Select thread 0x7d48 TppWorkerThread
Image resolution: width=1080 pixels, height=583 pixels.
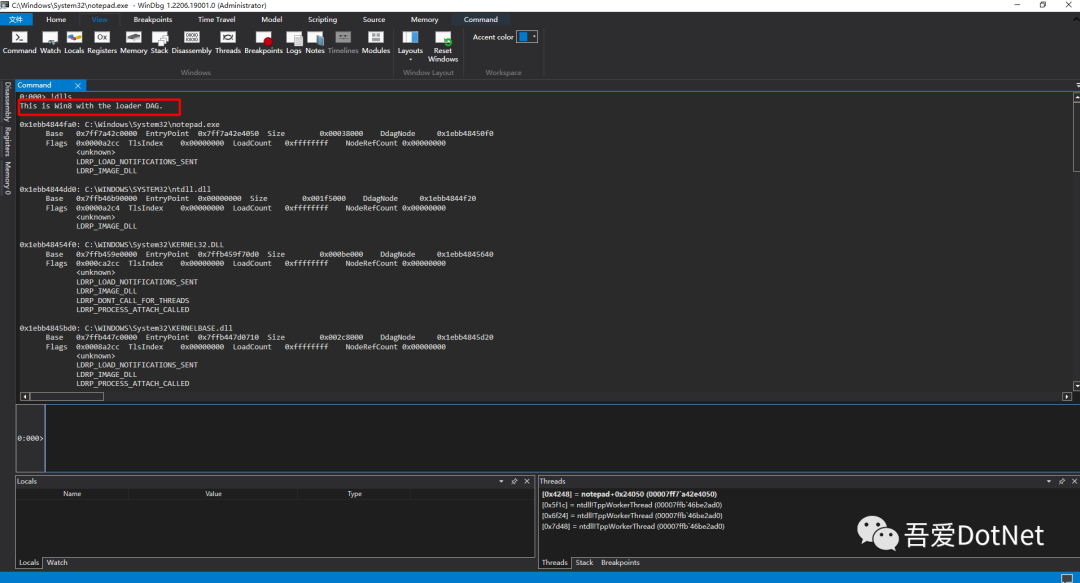pos(632,526)
